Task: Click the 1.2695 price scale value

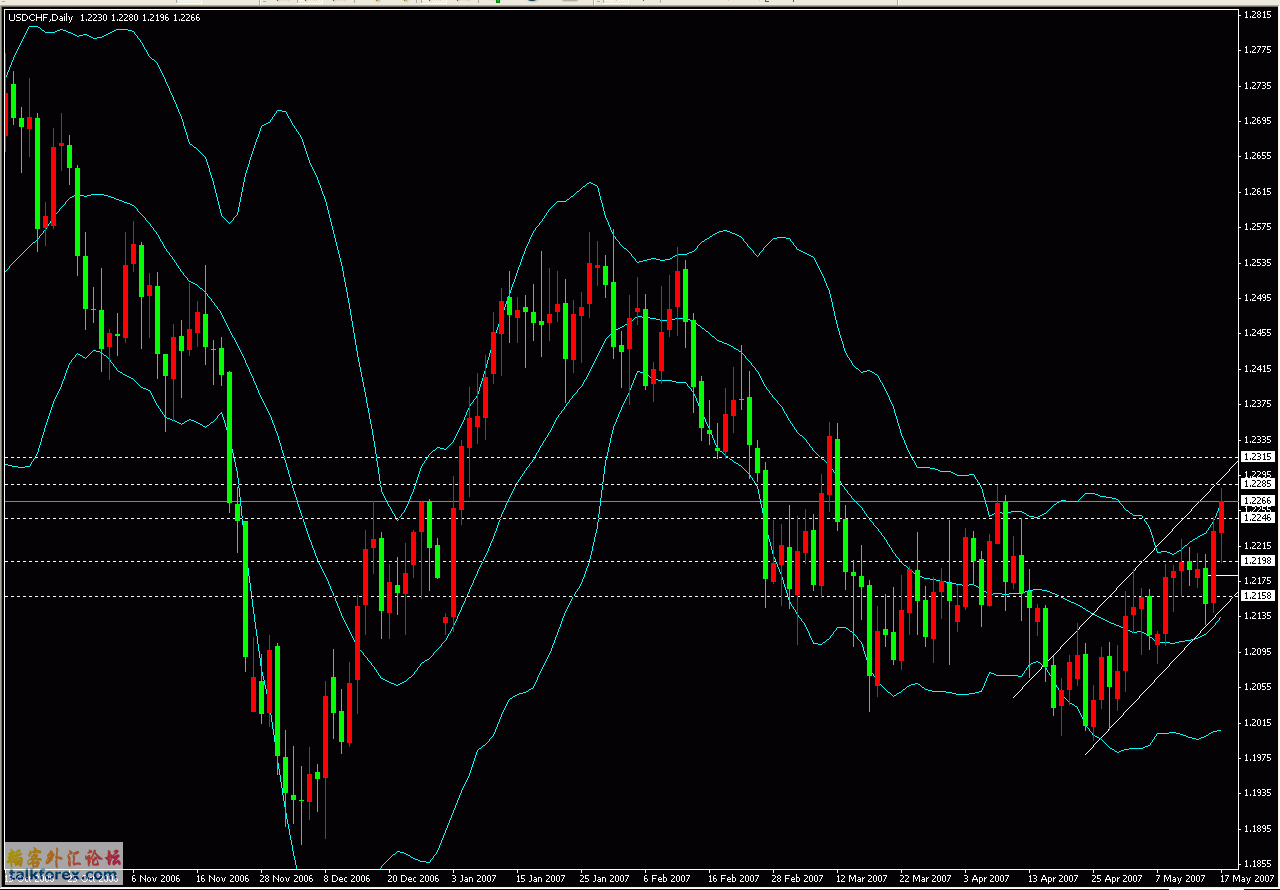Action: coord(1256,121)
